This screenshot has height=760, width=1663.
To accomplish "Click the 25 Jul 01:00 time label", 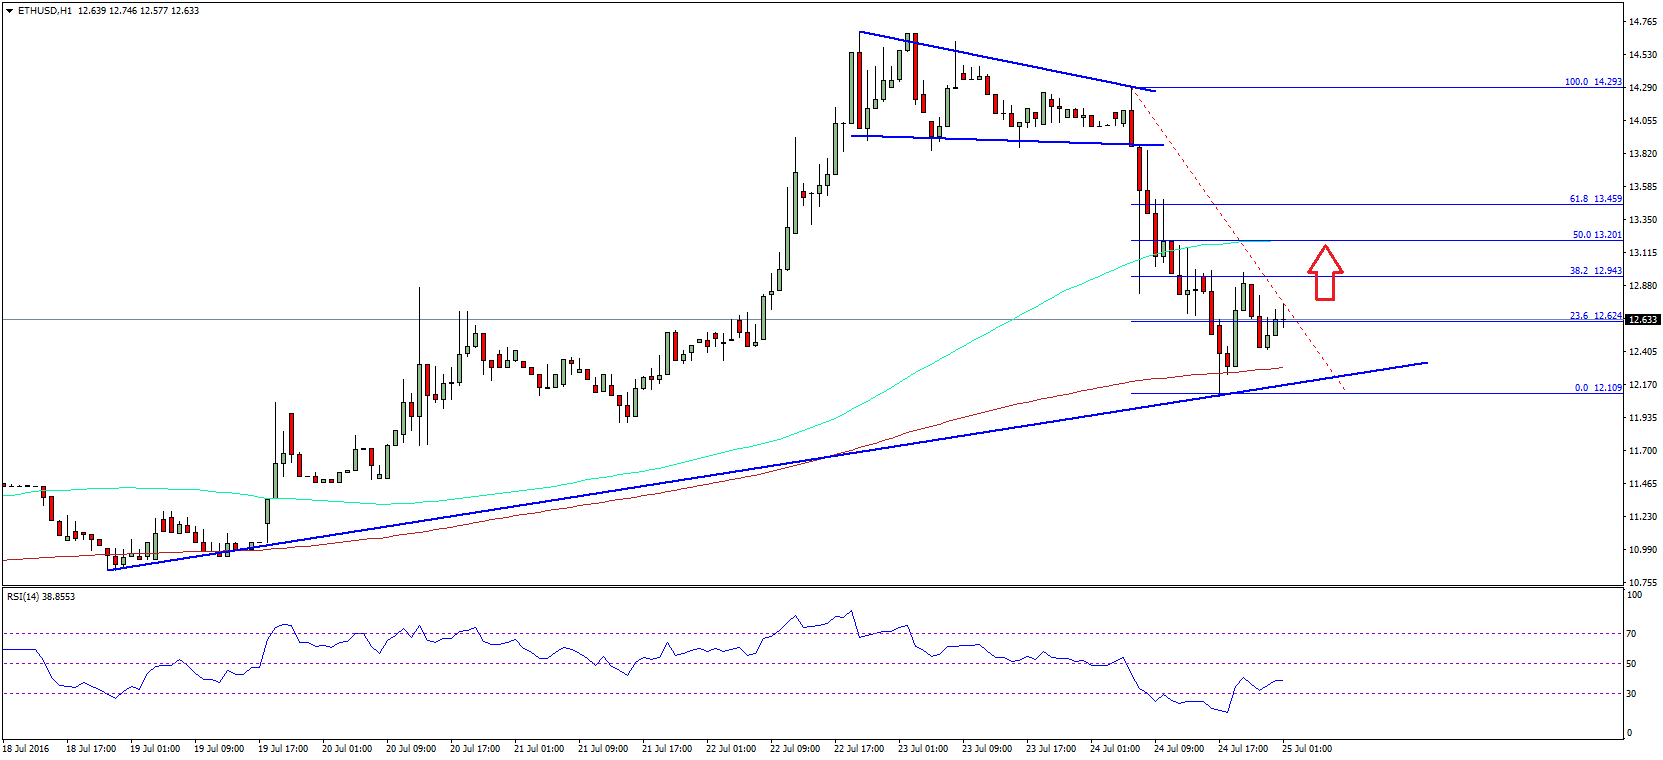I will point(1307,748).
